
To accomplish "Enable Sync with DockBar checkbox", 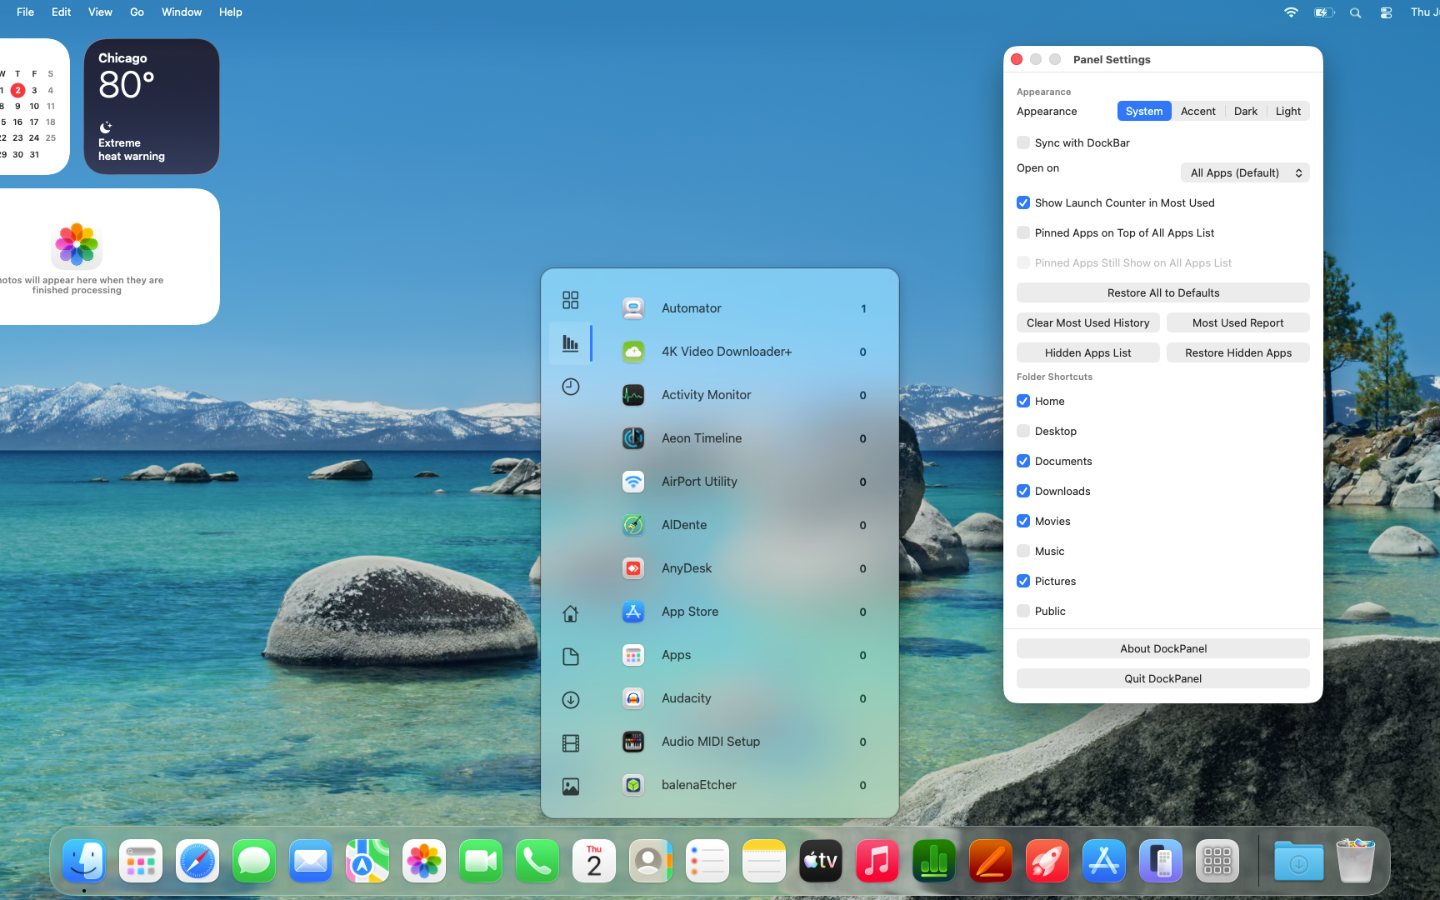I will point(1023,143).
